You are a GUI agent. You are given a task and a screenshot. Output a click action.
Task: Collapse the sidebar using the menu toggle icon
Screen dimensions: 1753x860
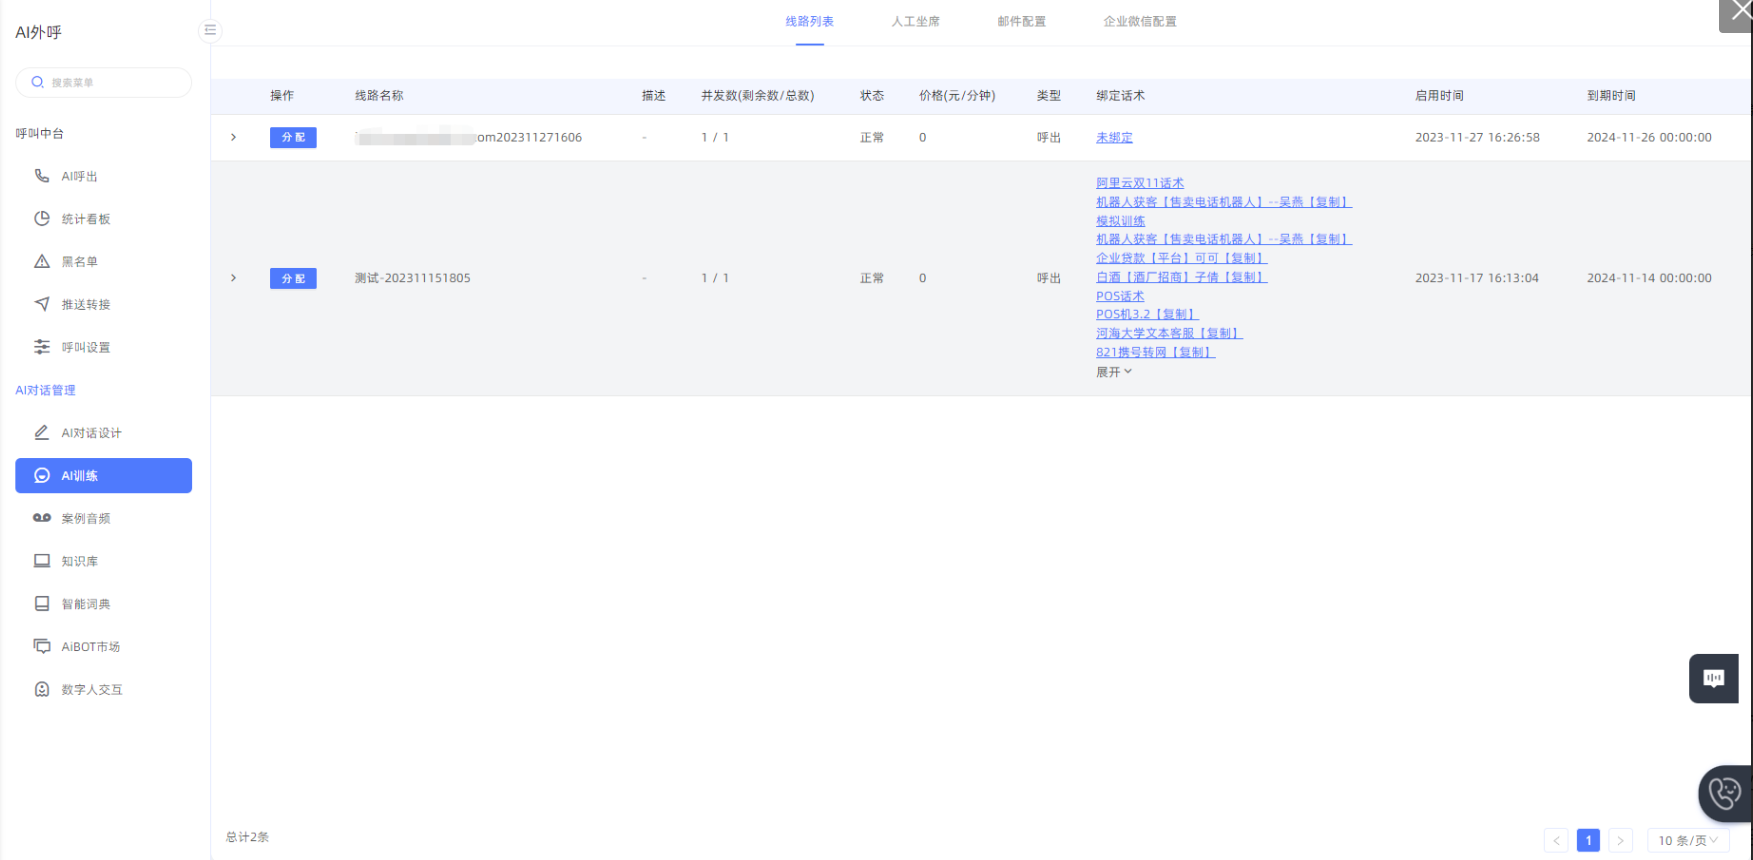(210, 30)
